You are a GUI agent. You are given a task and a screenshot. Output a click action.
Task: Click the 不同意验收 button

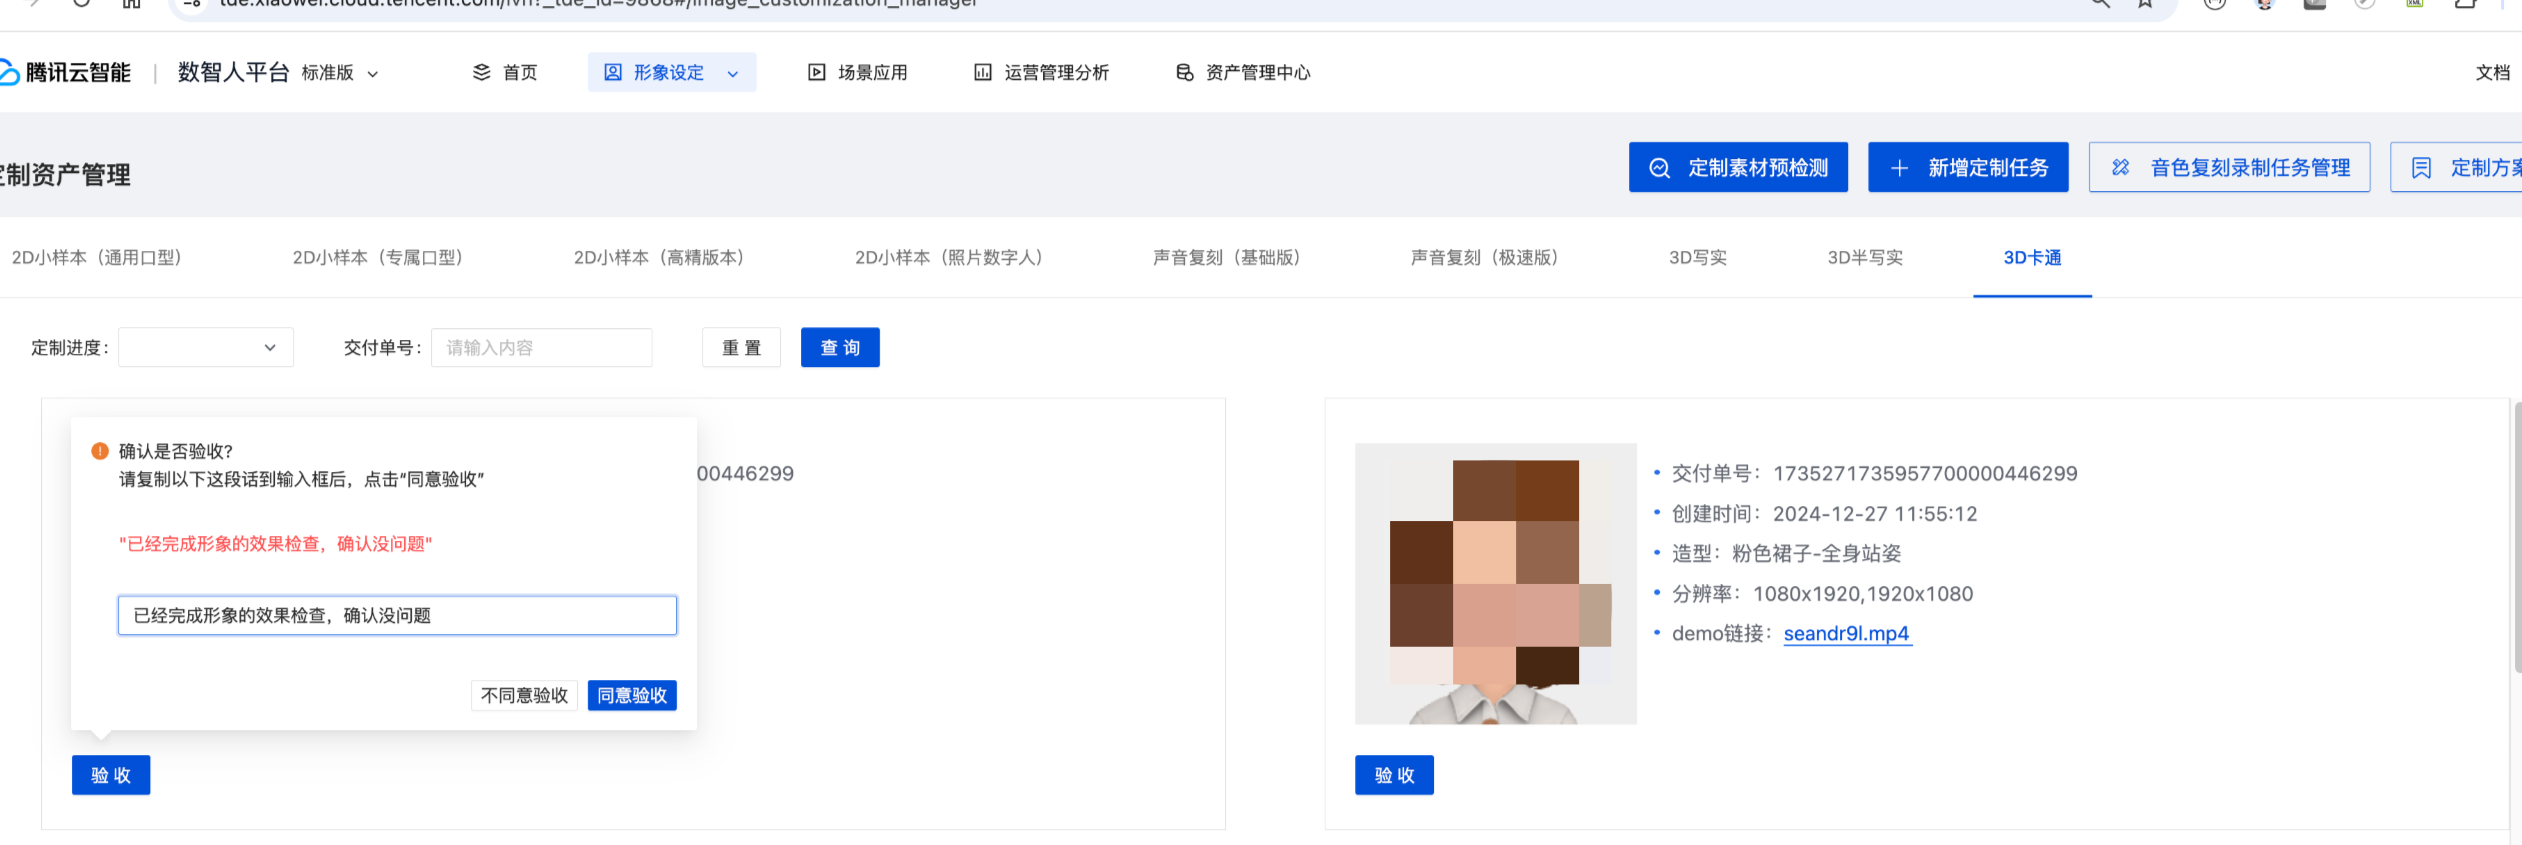524,696
